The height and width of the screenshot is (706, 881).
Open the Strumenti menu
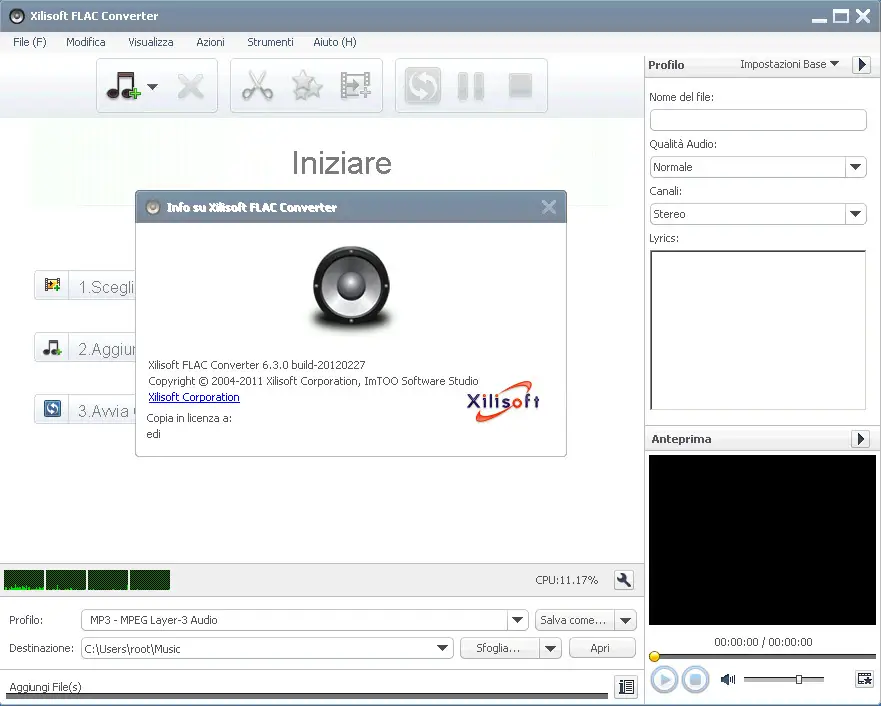(270, 42)
